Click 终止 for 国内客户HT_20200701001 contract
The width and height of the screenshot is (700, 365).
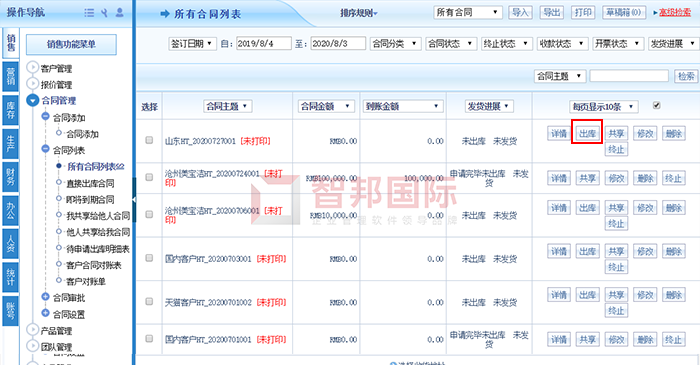pyautogui.click(x=673, y=339)
